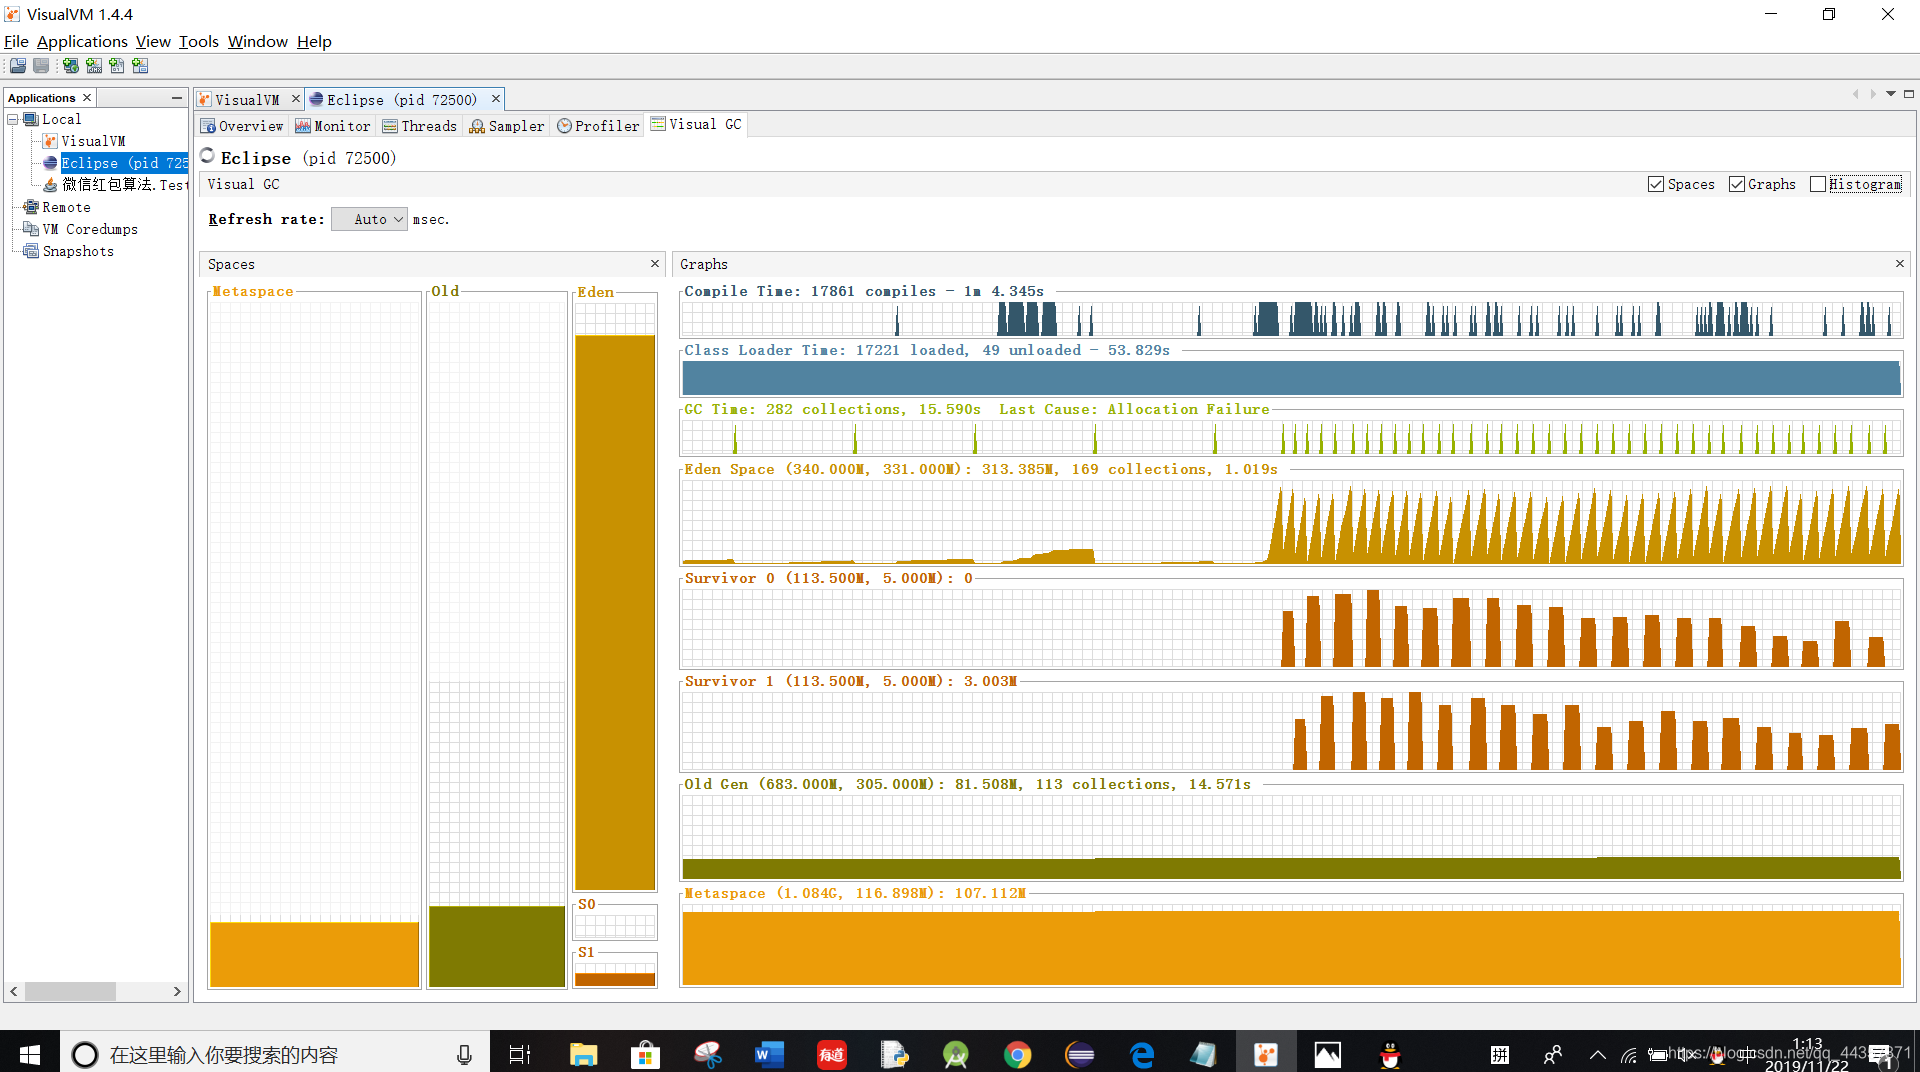Switch to the VisualVM document tab

click(x=246, y=99)
